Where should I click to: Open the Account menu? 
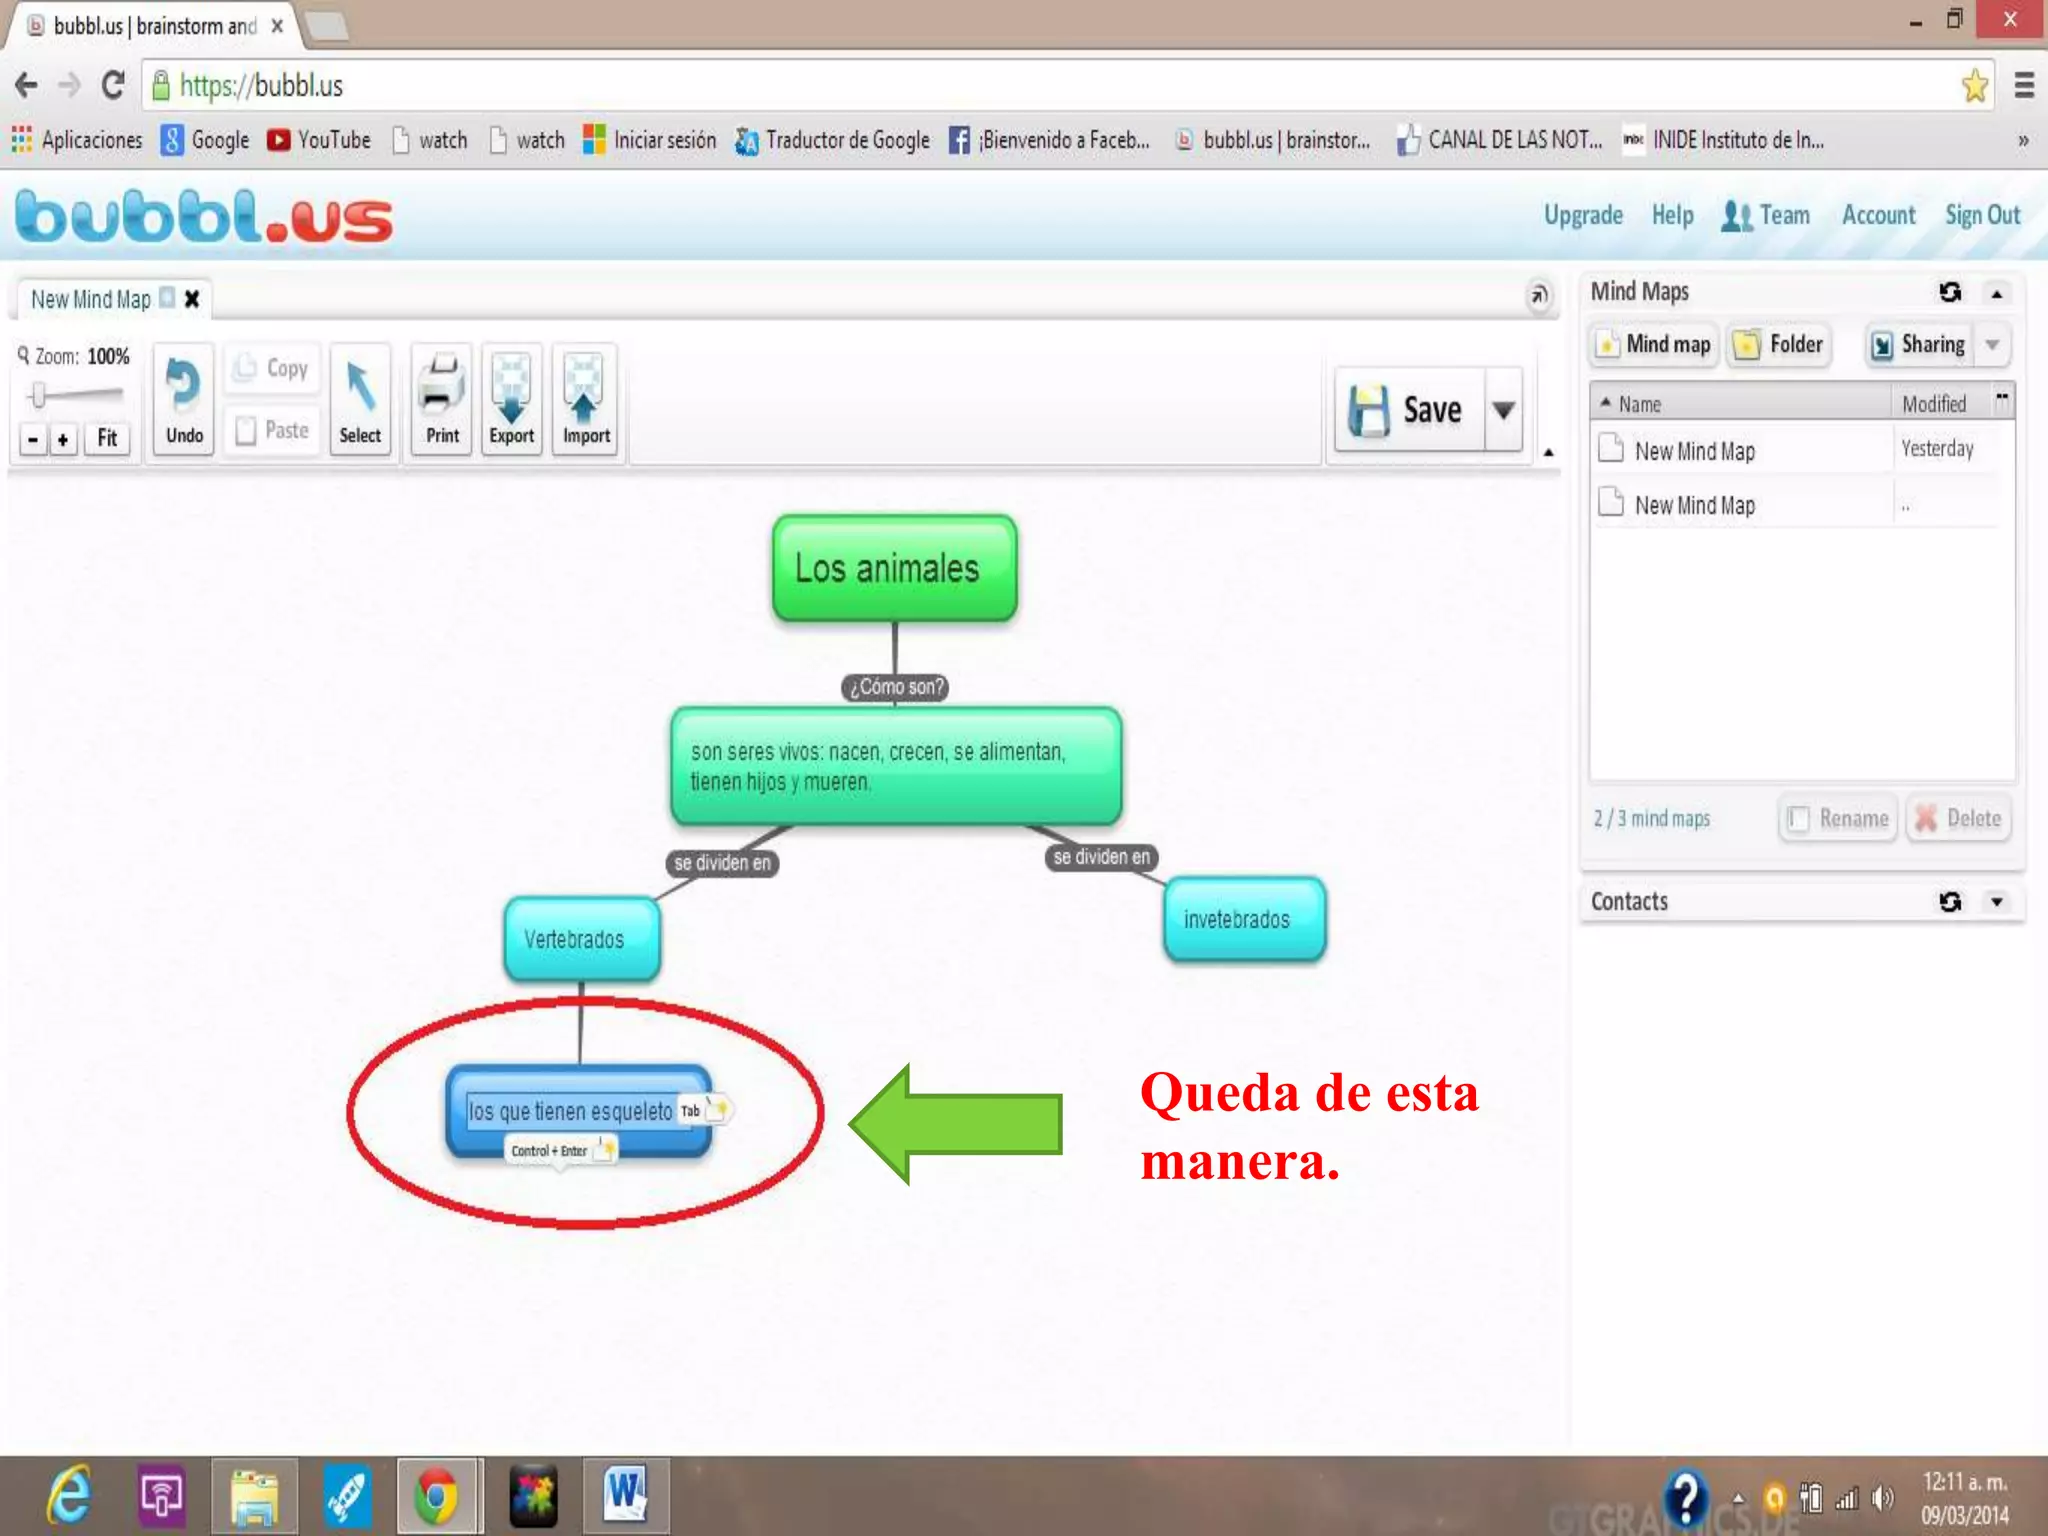(1878, 215)
